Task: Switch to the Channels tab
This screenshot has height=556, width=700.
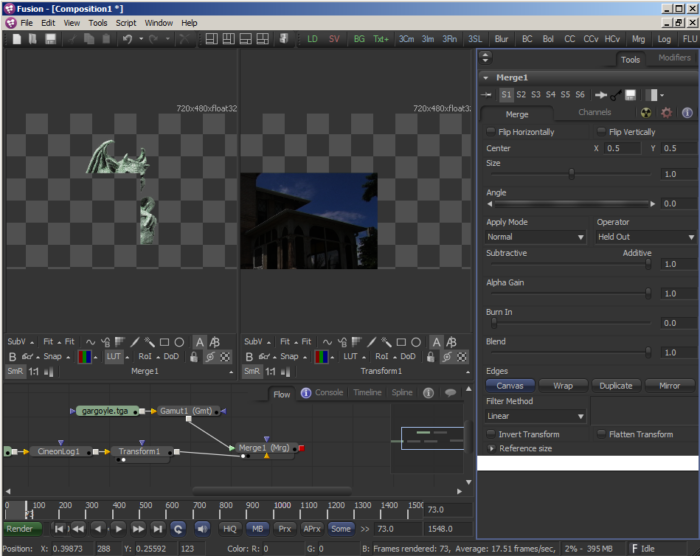Action: coord(595,112)
